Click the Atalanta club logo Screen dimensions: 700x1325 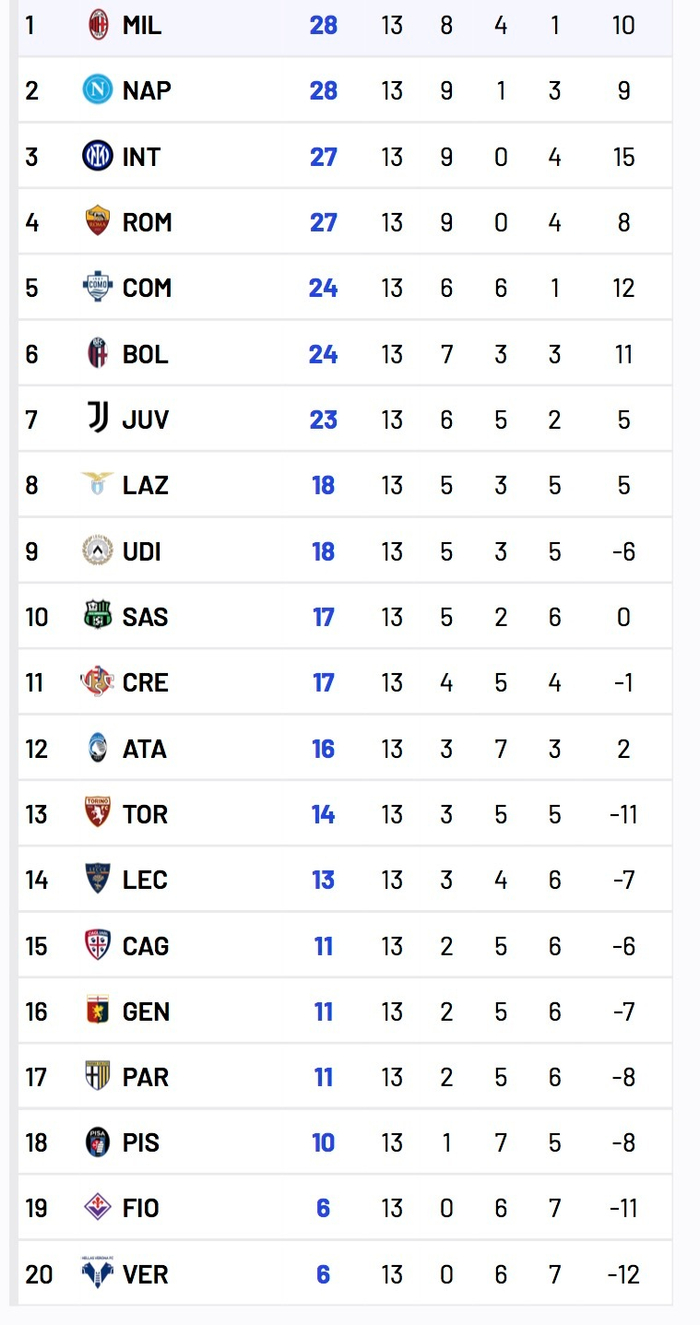tap(98, 748)
